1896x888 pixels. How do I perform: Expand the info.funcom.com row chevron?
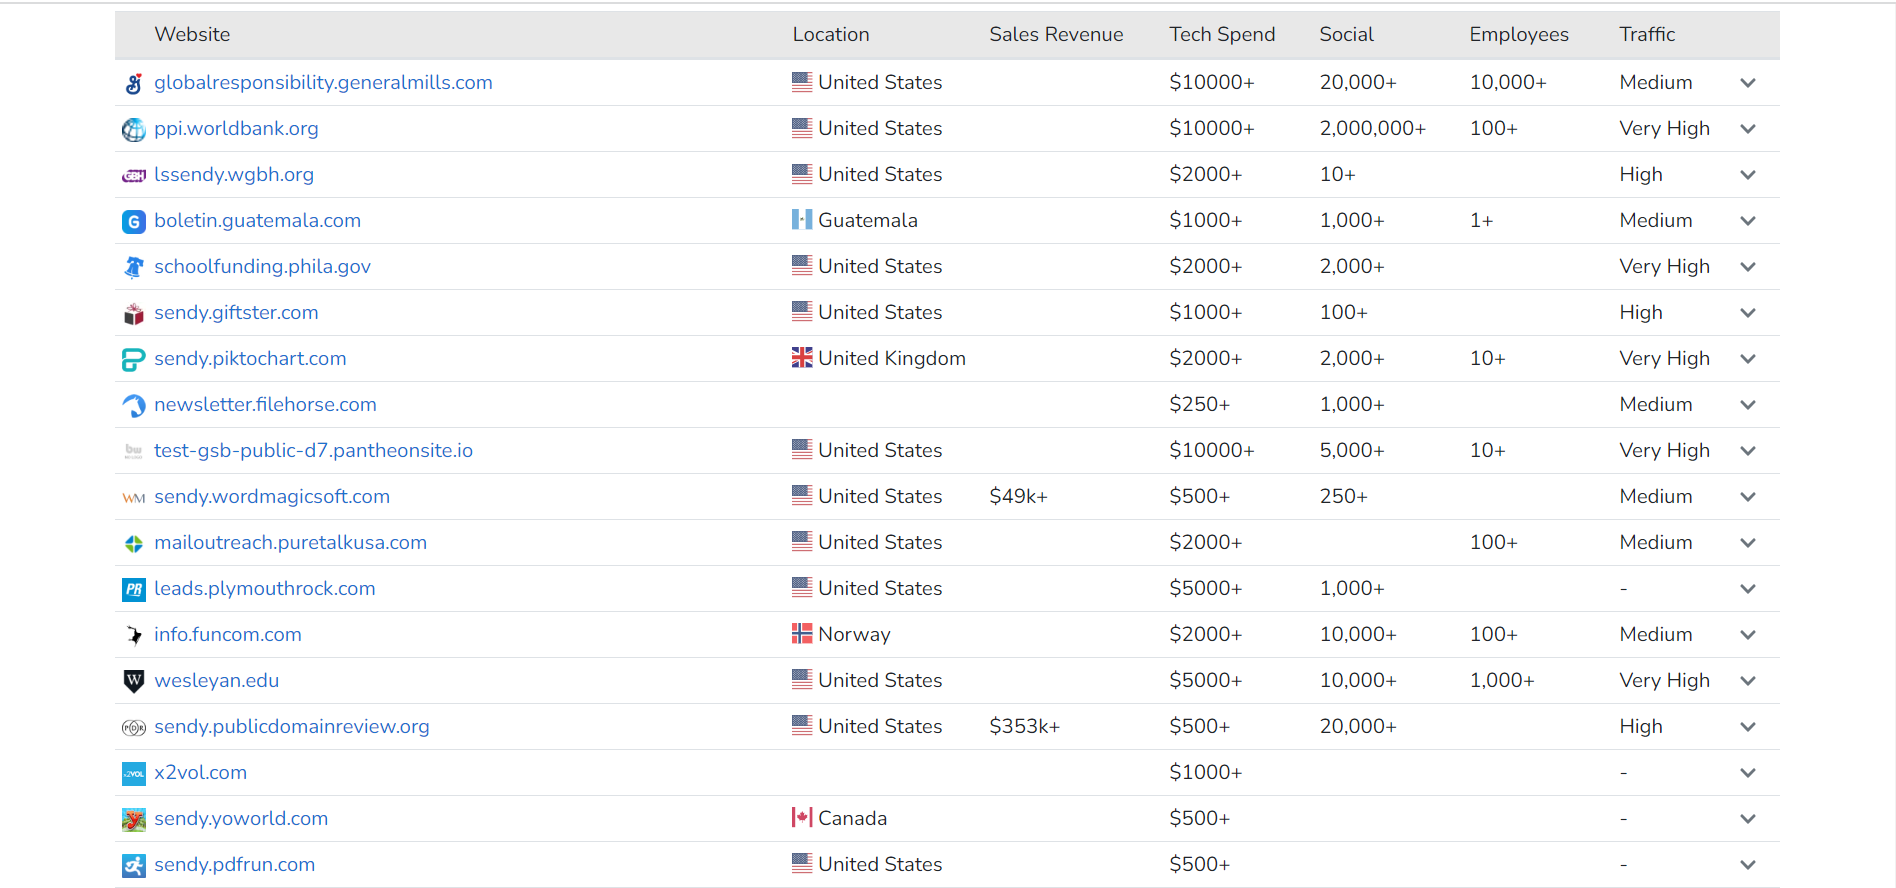(1748, 635)
